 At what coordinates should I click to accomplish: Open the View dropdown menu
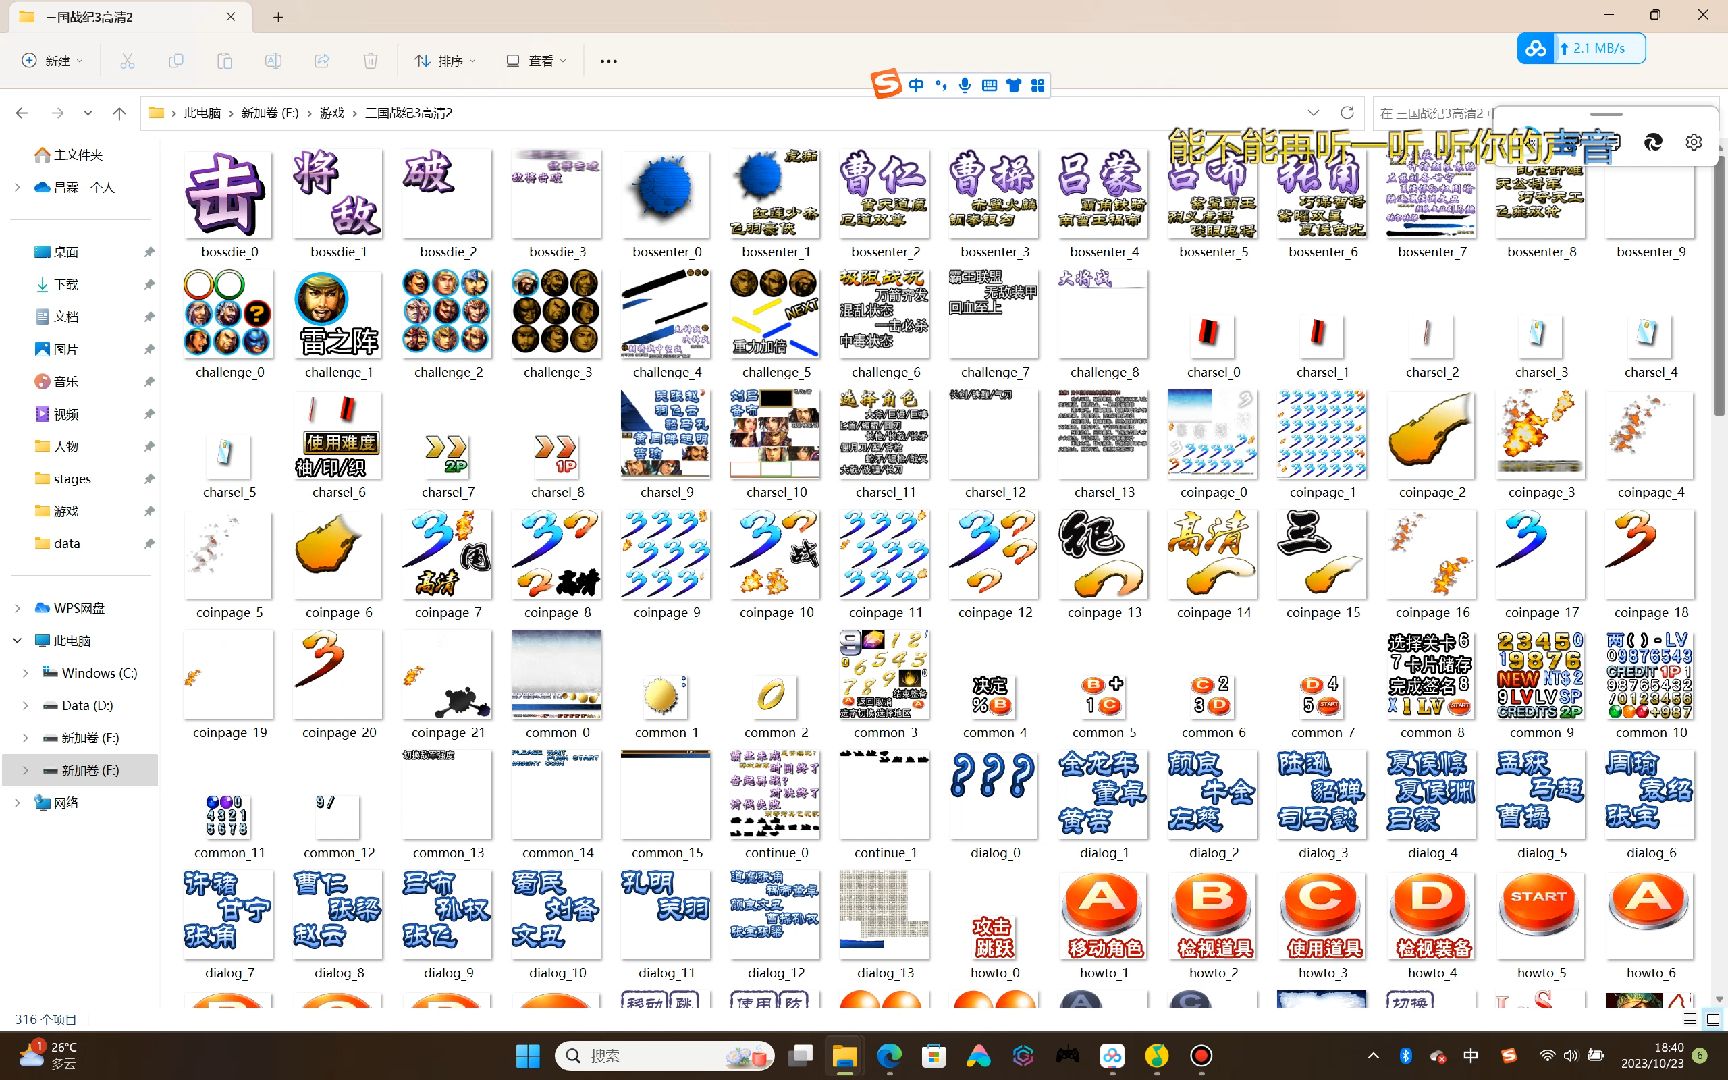point(537,61)
